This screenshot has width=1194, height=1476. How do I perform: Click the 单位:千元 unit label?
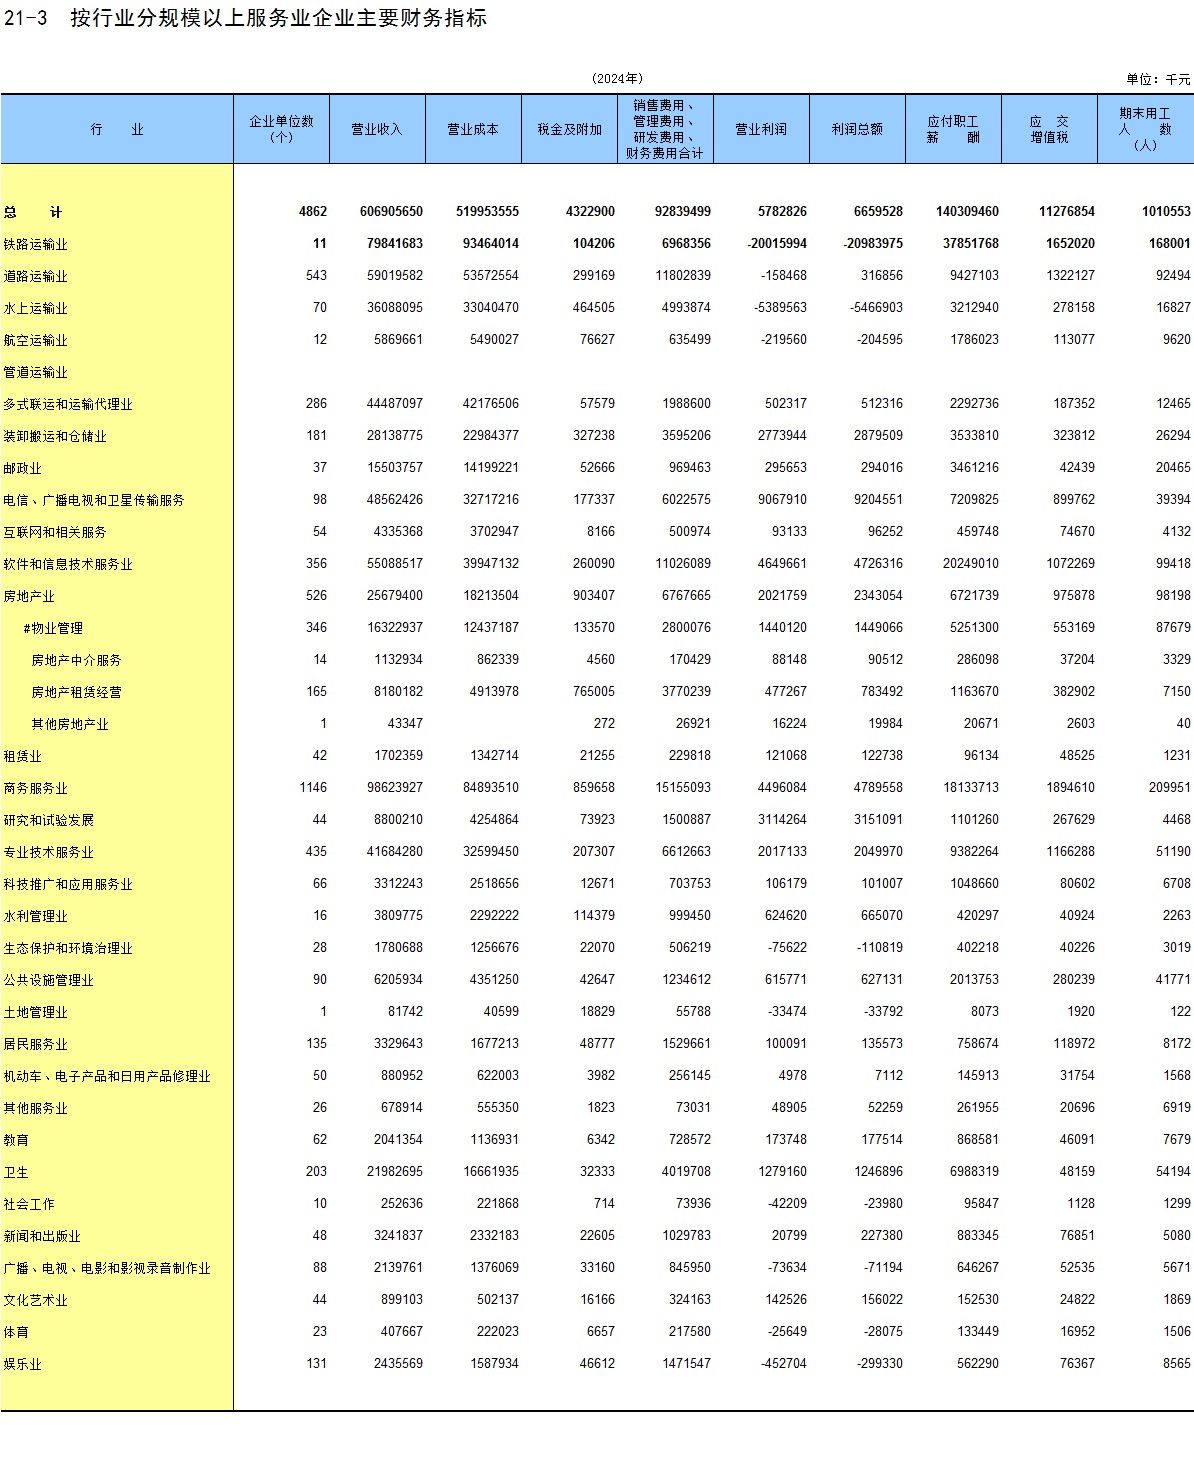click(1158, 79)
